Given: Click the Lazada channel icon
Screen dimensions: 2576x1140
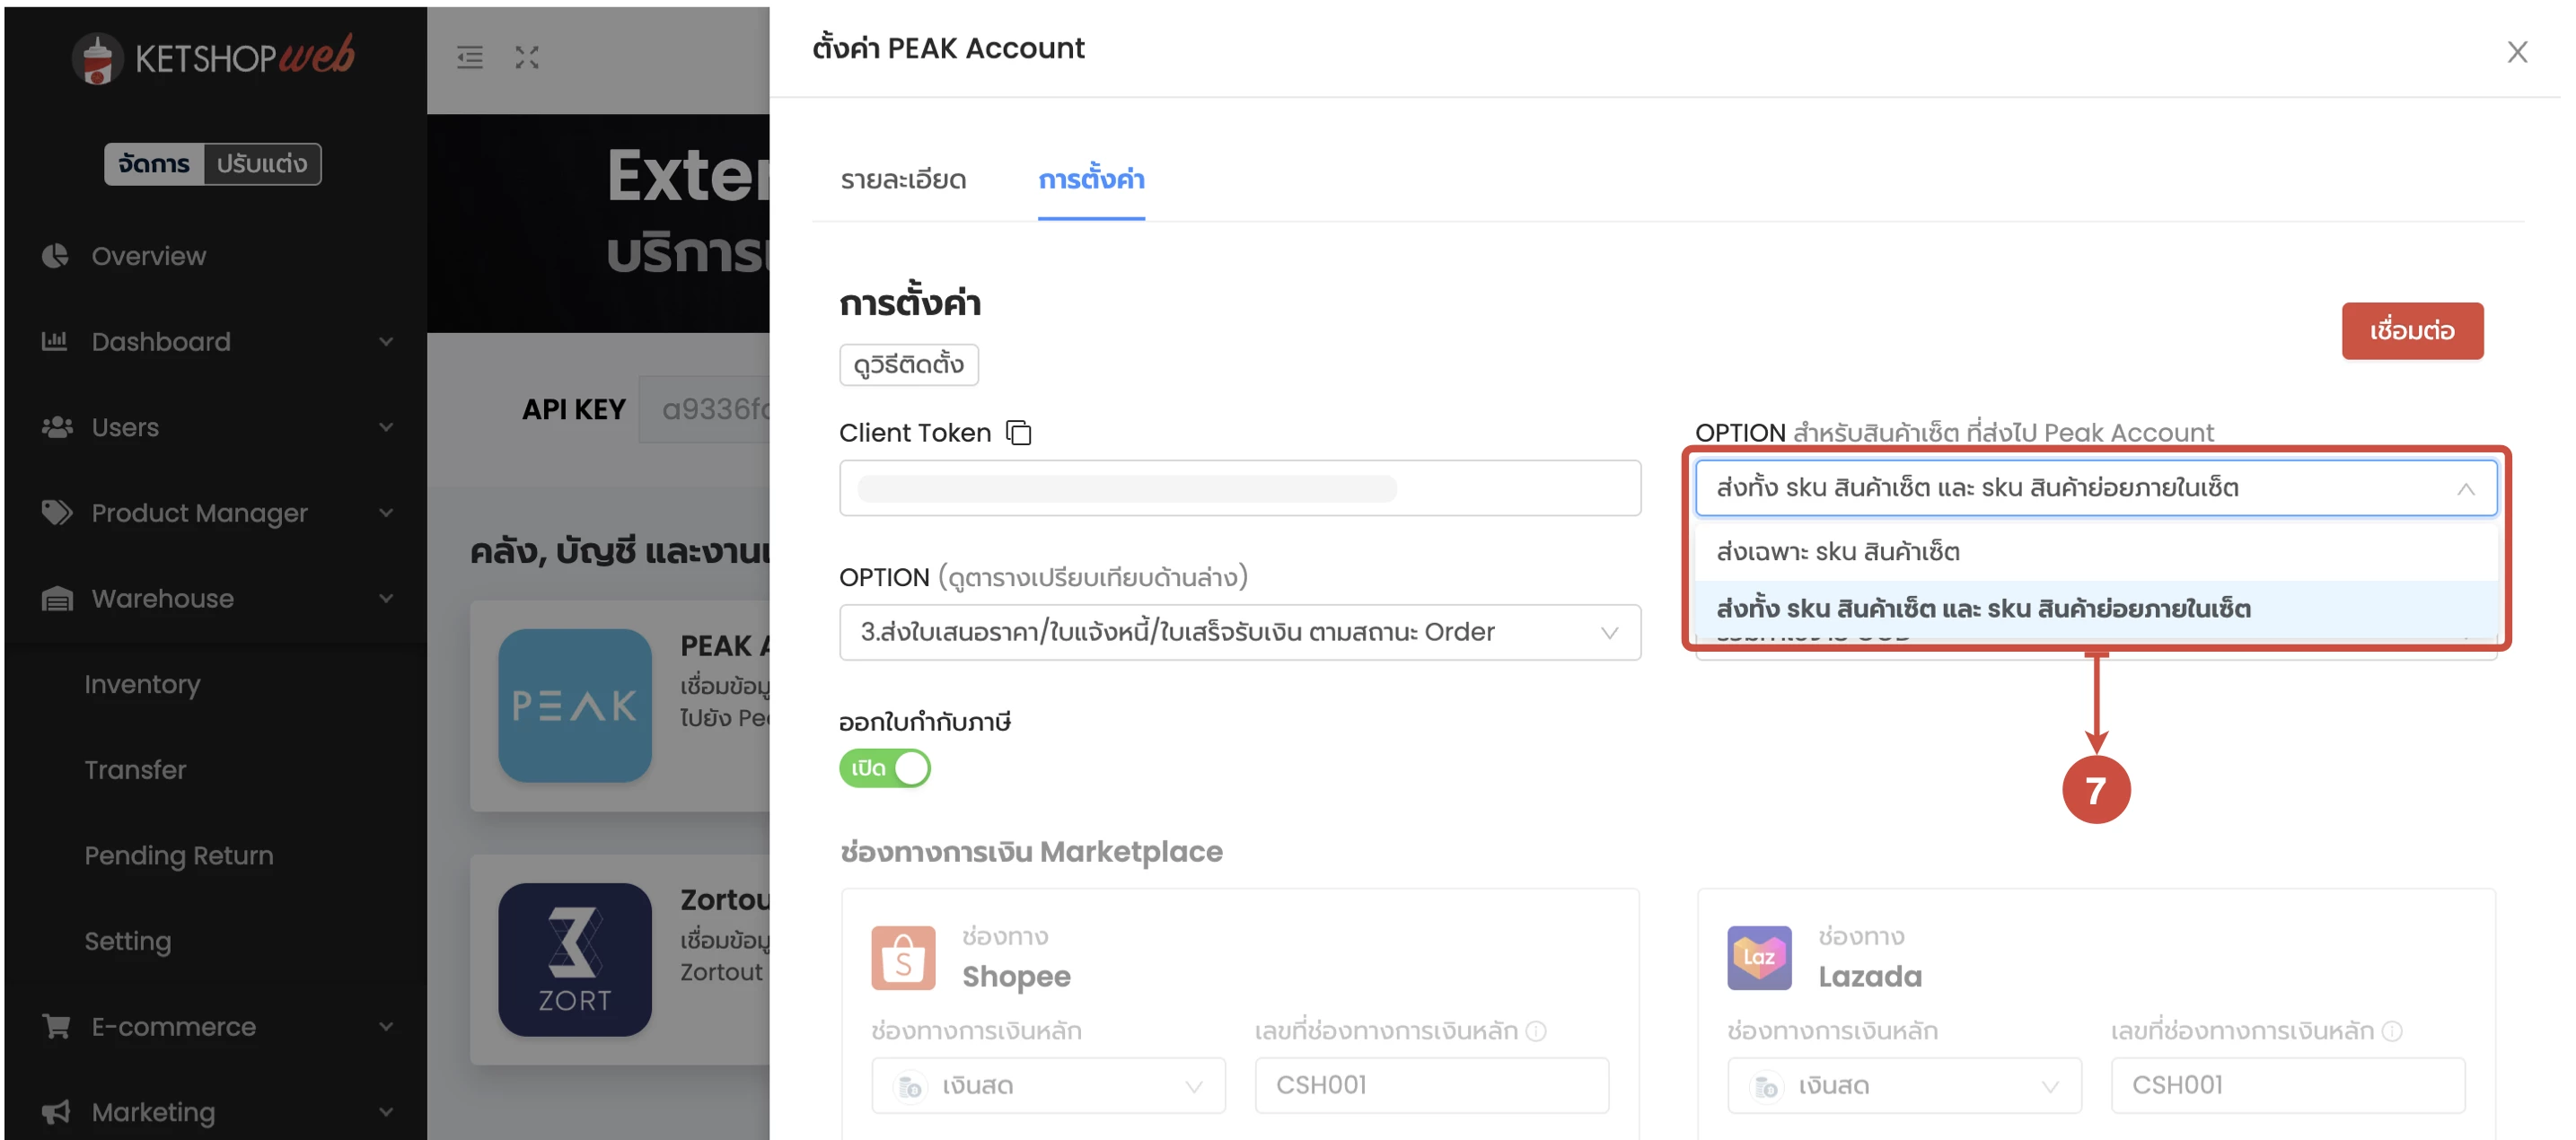Looking at the screenshot, I should click(1759, 957).
